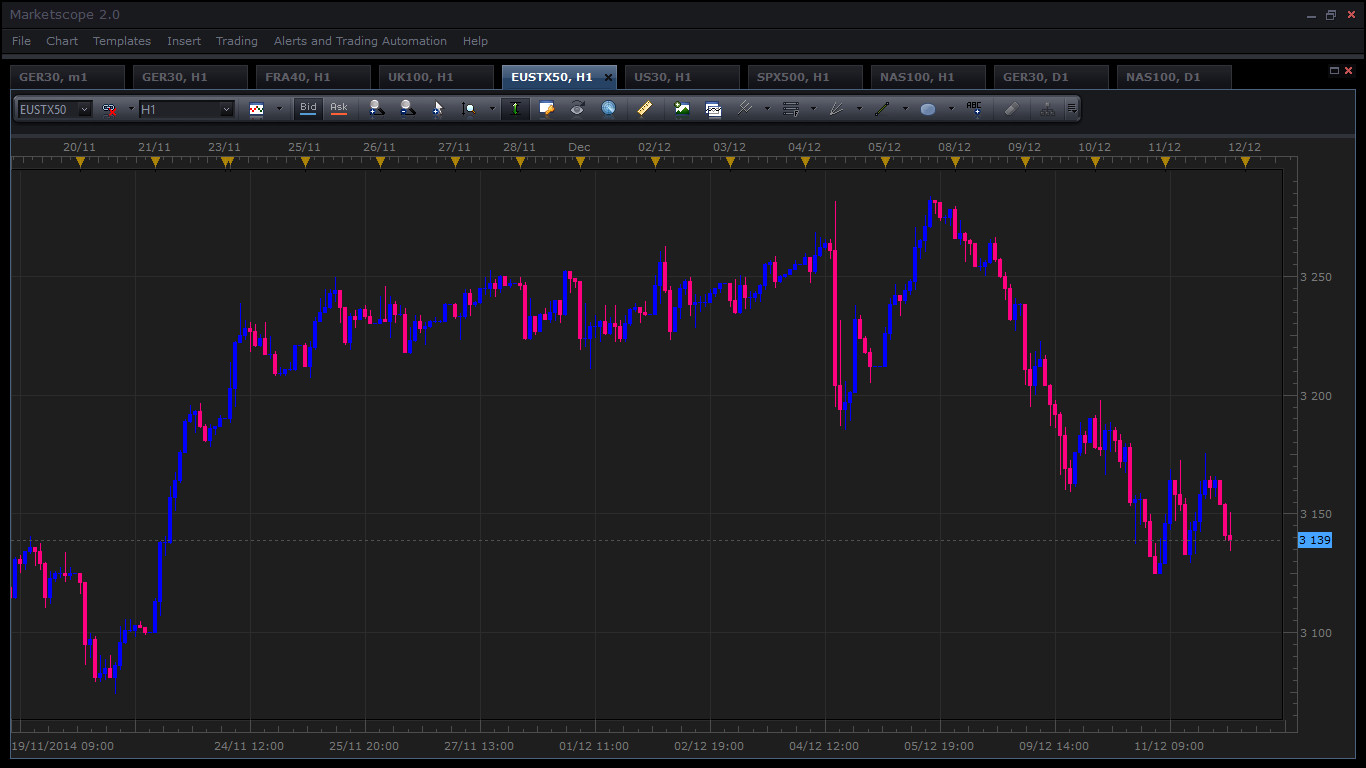This screenshot has width=1366, height=768.
Task: Click the add note icon
Action: click(x=546, y=108)
